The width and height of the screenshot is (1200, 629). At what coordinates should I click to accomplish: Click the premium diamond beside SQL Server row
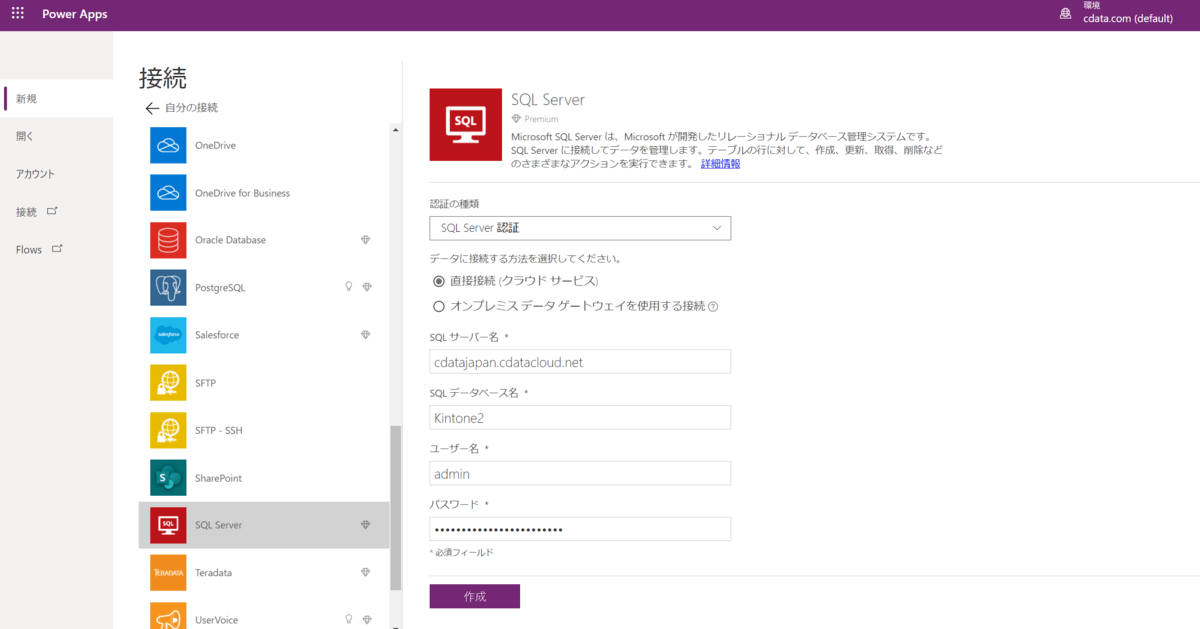pyautogui.click(x=366, y=525)
